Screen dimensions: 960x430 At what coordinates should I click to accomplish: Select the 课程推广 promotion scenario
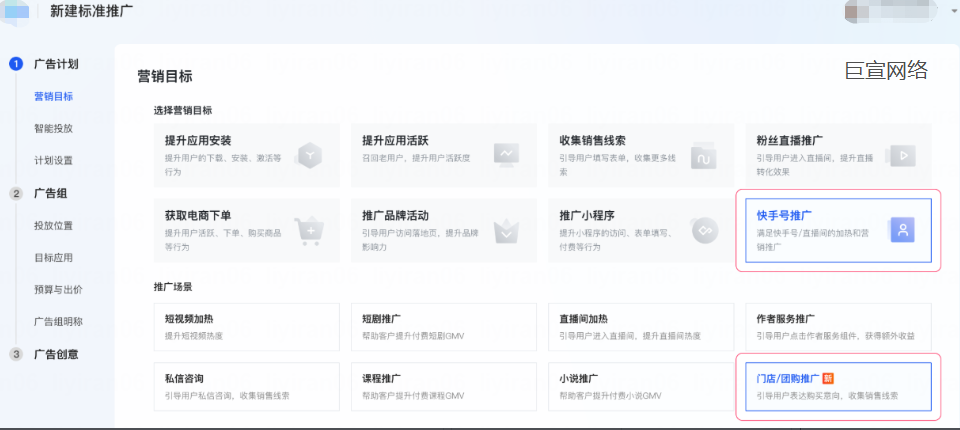coord(444,387)
